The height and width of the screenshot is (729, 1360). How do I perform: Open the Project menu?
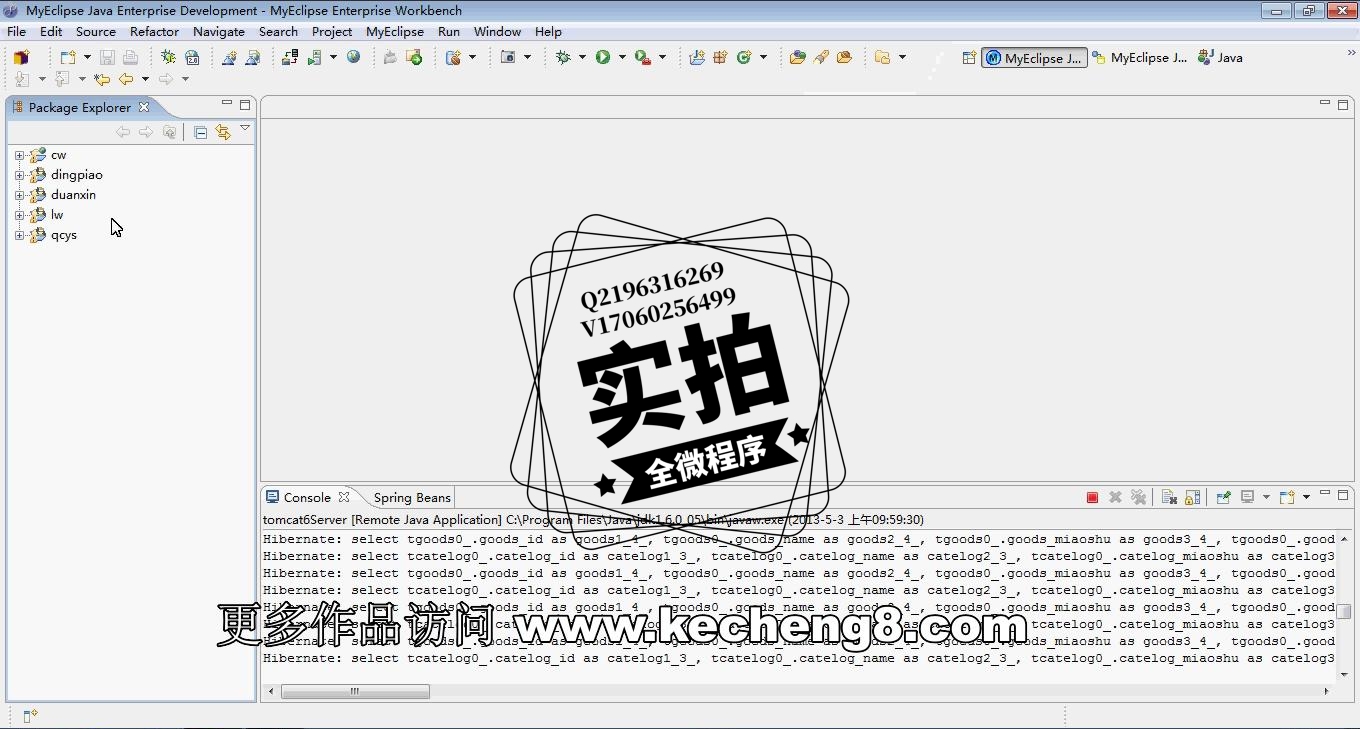click(x=331, y=31)
